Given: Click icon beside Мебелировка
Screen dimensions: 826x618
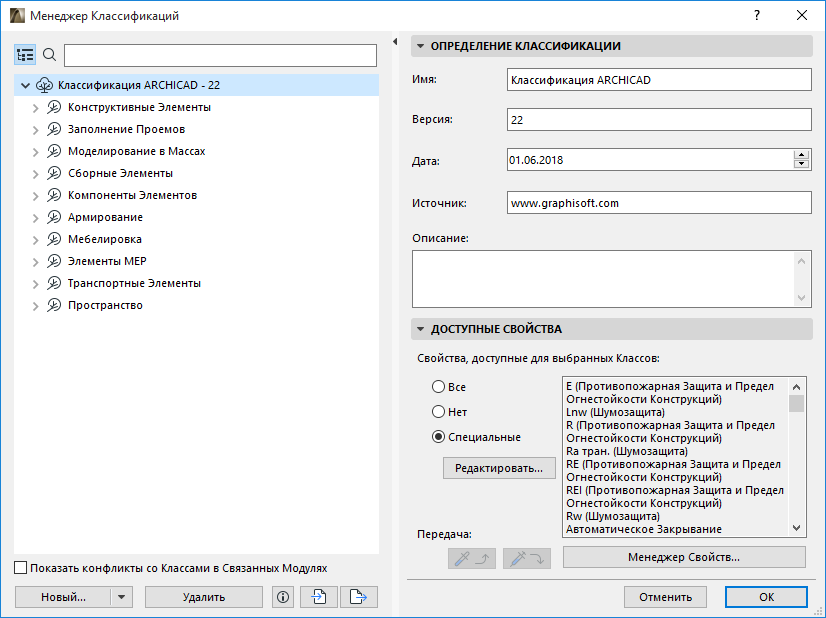Looking at the screenshot, I should (54, 240).
